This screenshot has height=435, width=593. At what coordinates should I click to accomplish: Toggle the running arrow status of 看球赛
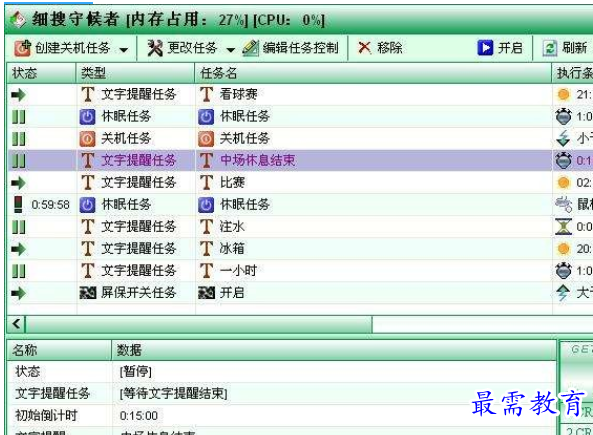coord(18,95)
